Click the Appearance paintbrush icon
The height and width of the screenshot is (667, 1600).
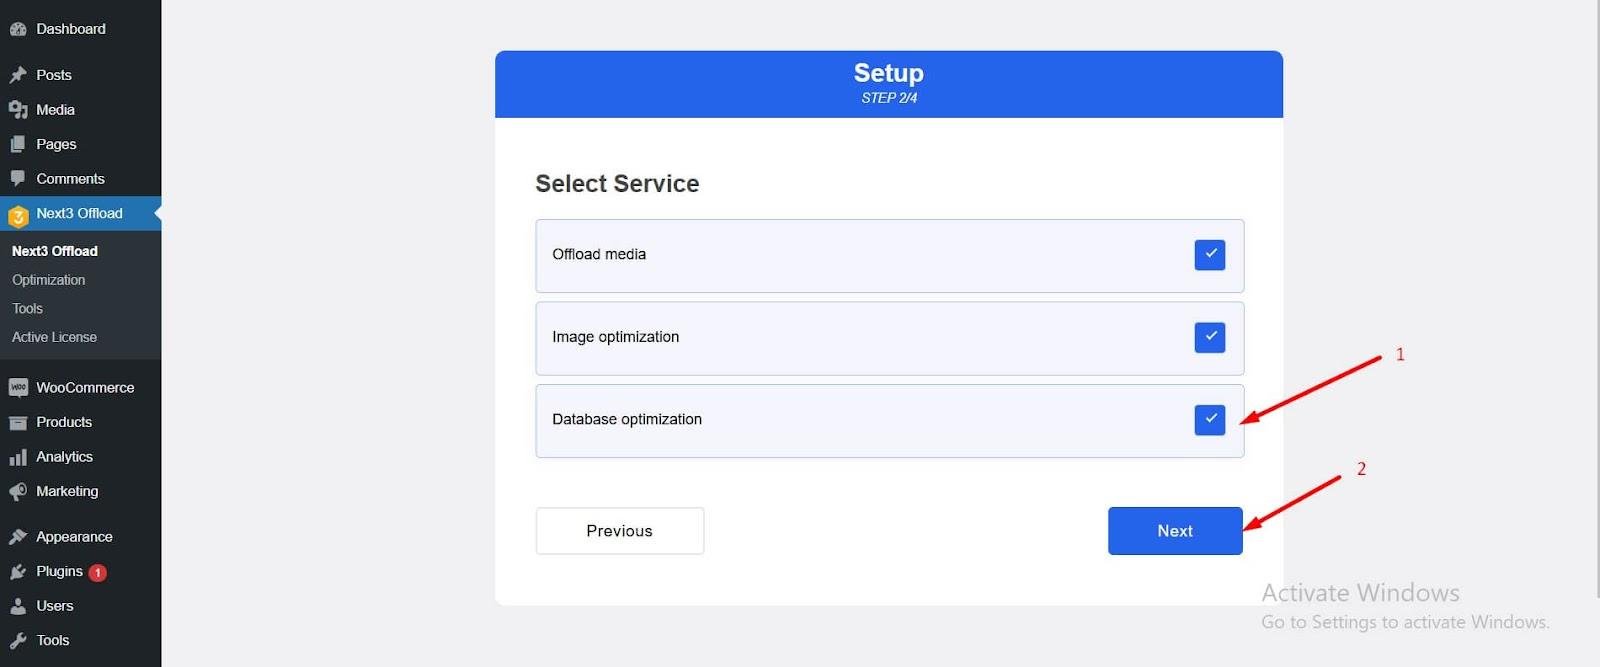18,537
